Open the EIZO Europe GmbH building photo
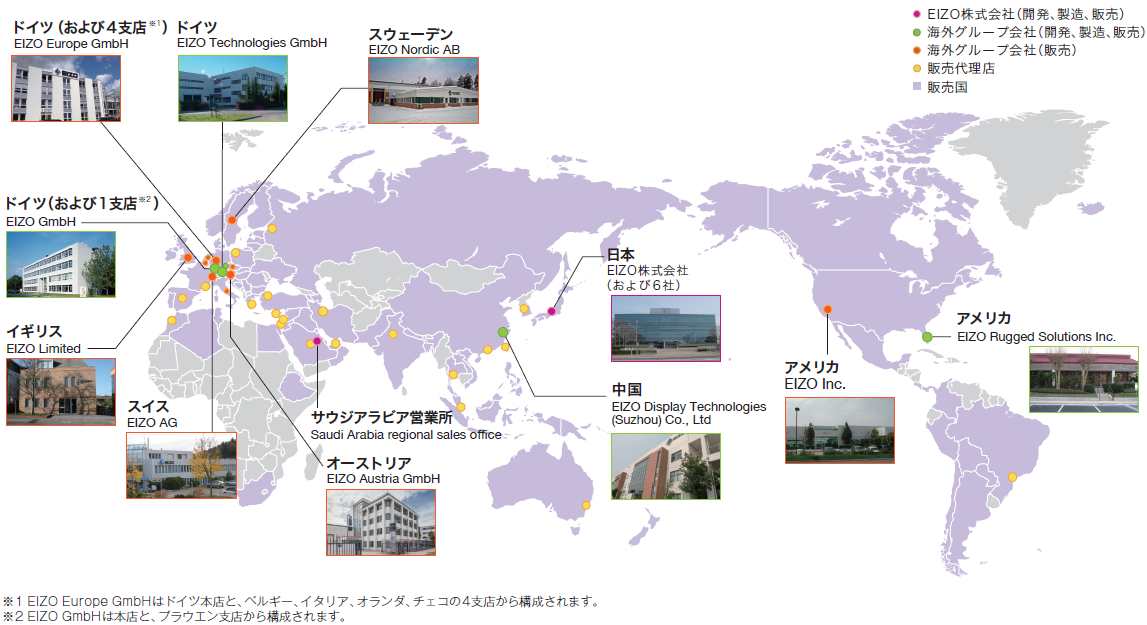1147x625 pixels. 66,89
